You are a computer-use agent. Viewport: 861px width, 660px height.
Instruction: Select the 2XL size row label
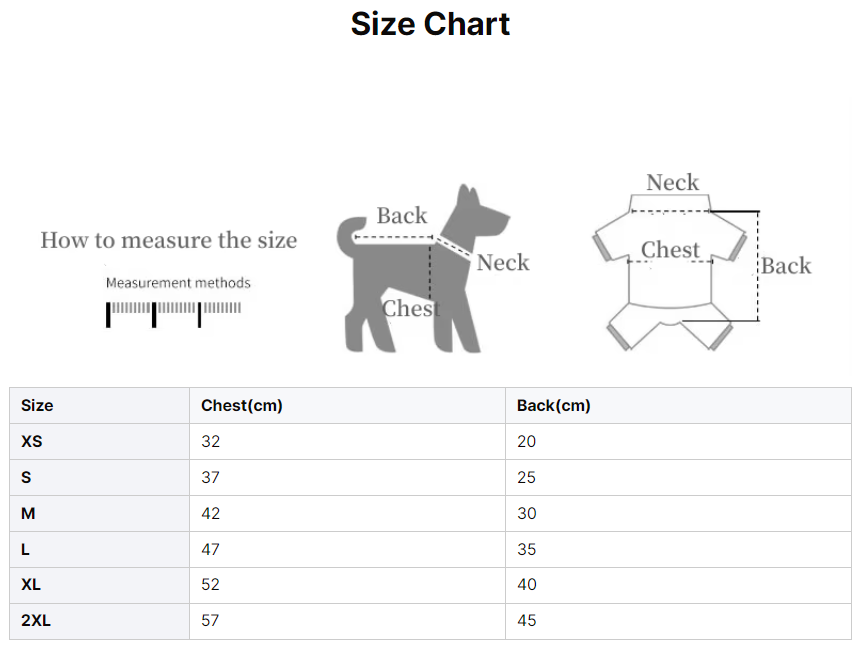tap(36, 621)
